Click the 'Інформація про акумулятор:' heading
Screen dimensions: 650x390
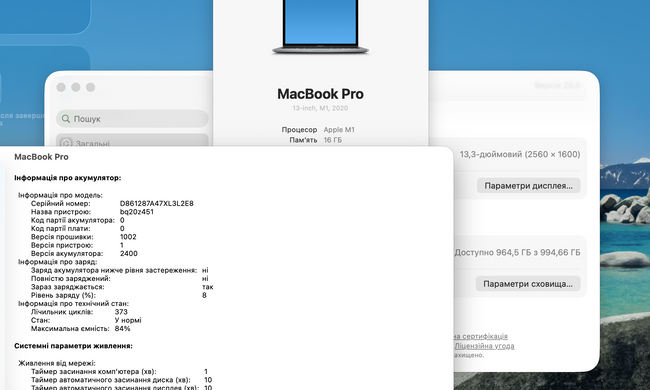pos(68,178)
